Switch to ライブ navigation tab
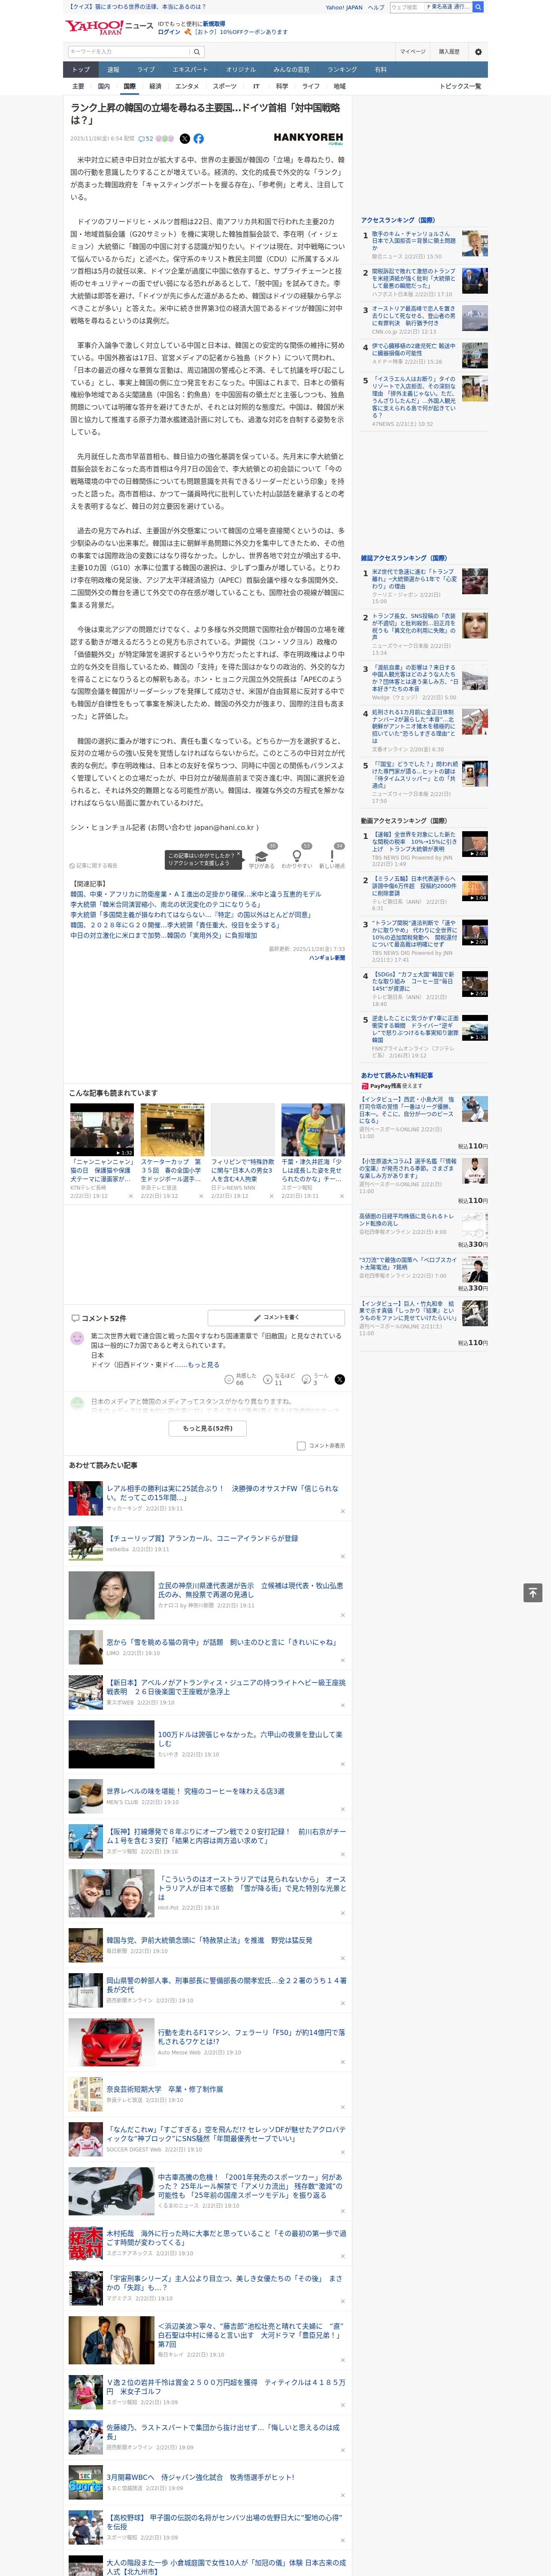The image size is (551, 2576). pyautogui.click(x=146, y=69)
